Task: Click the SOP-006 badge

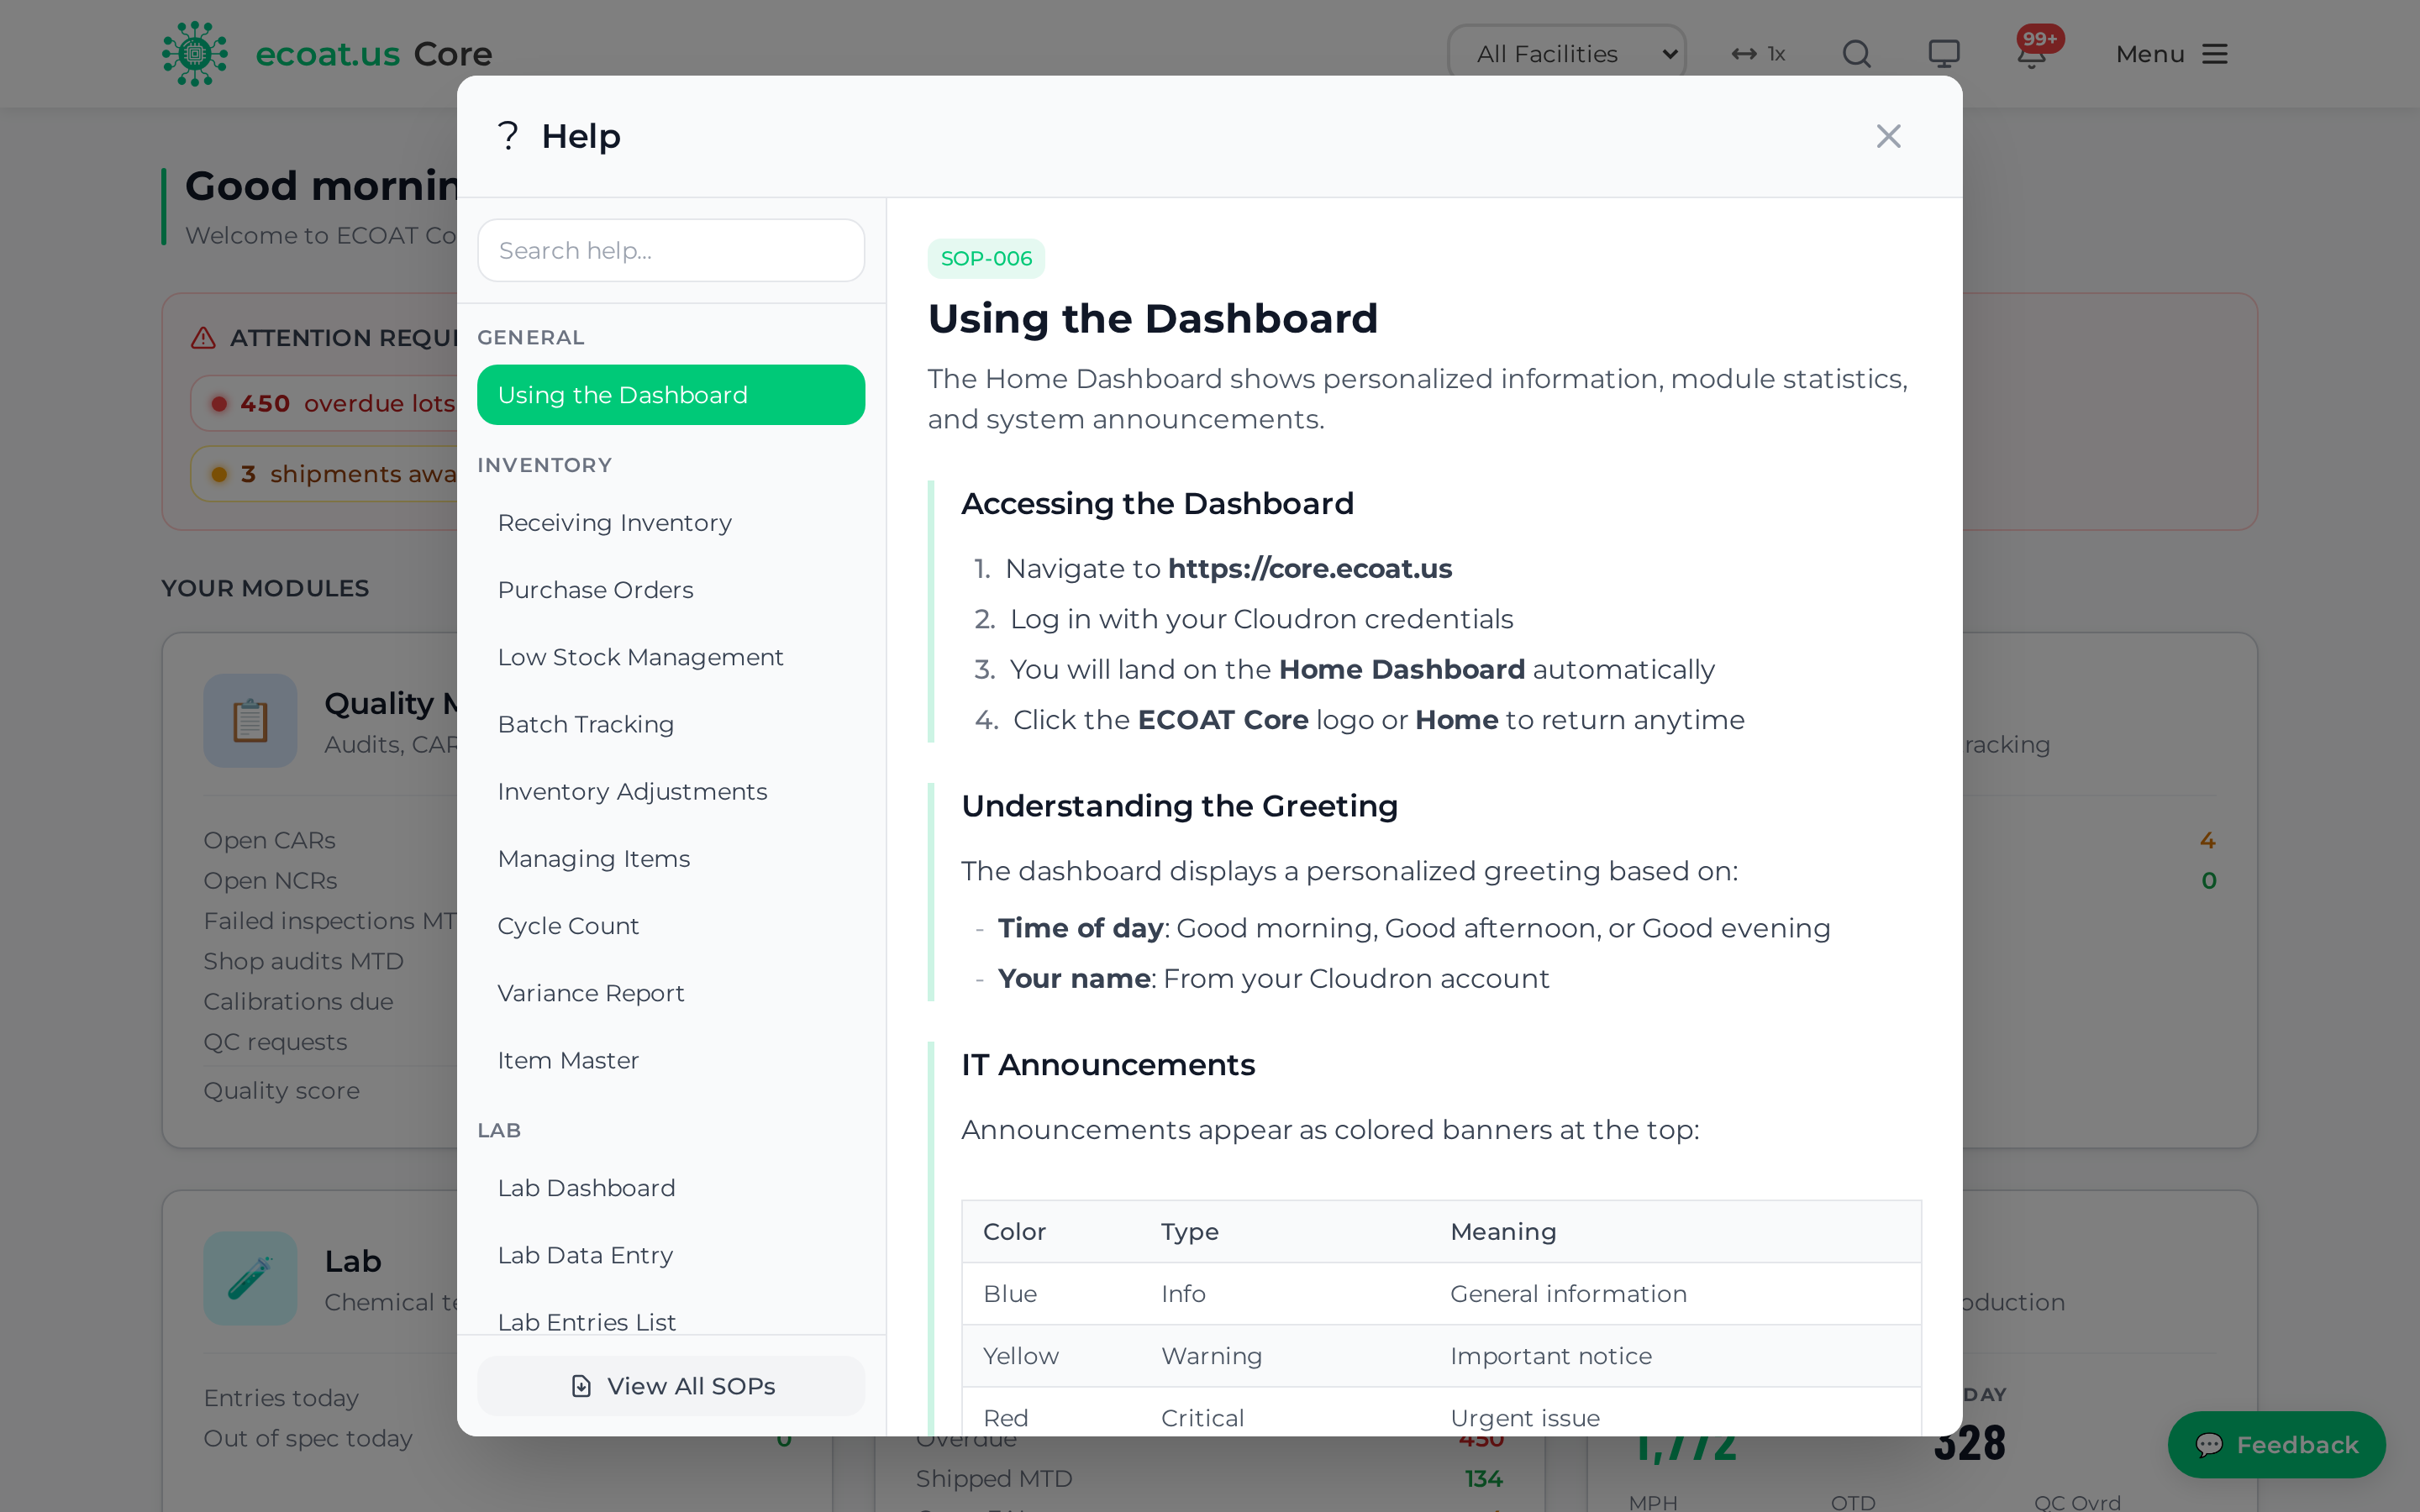Action: tap(986, 259)
